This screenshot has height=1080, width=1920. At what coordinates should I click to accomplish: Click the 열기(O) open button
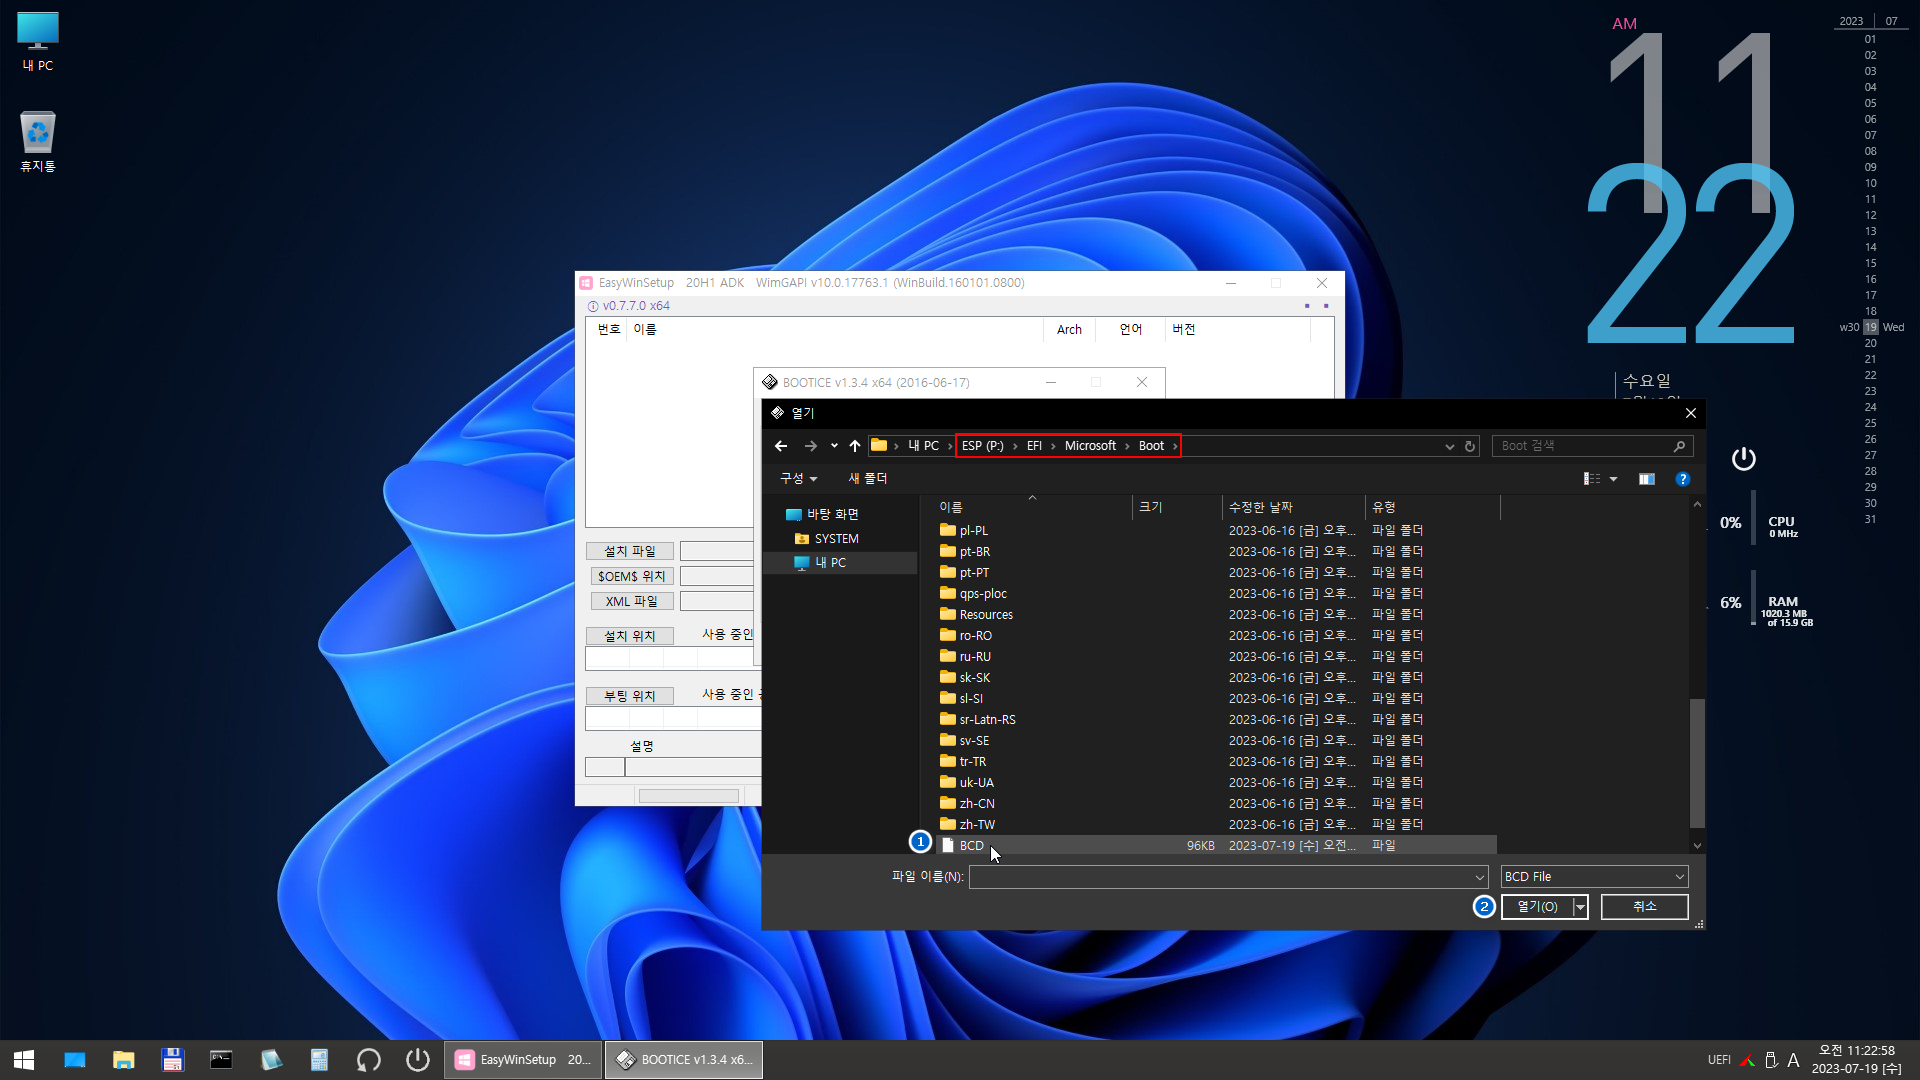(x=1537, y=907)
